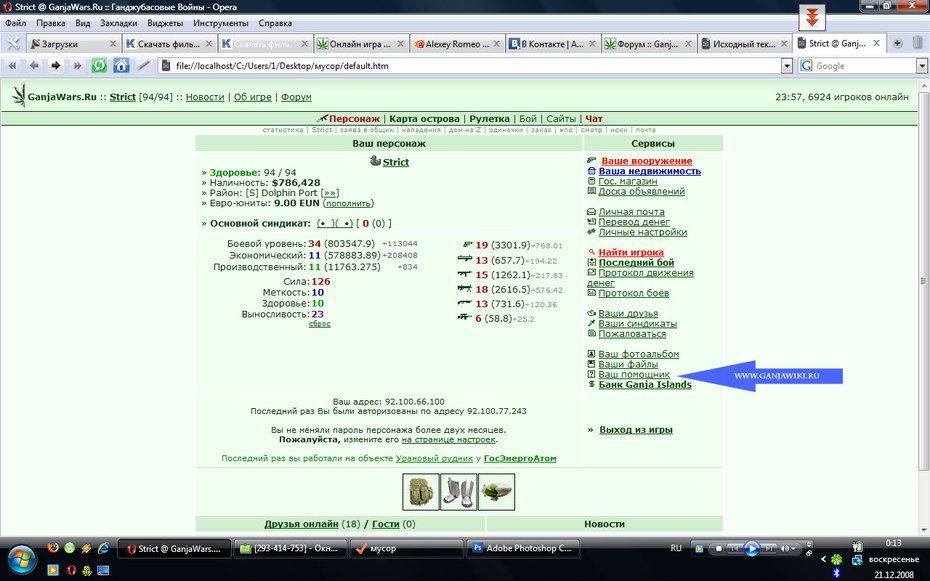Click the backpack item thumbnail
The width and height of the screenshot is (930, 581).
click(x=421, y=491)
